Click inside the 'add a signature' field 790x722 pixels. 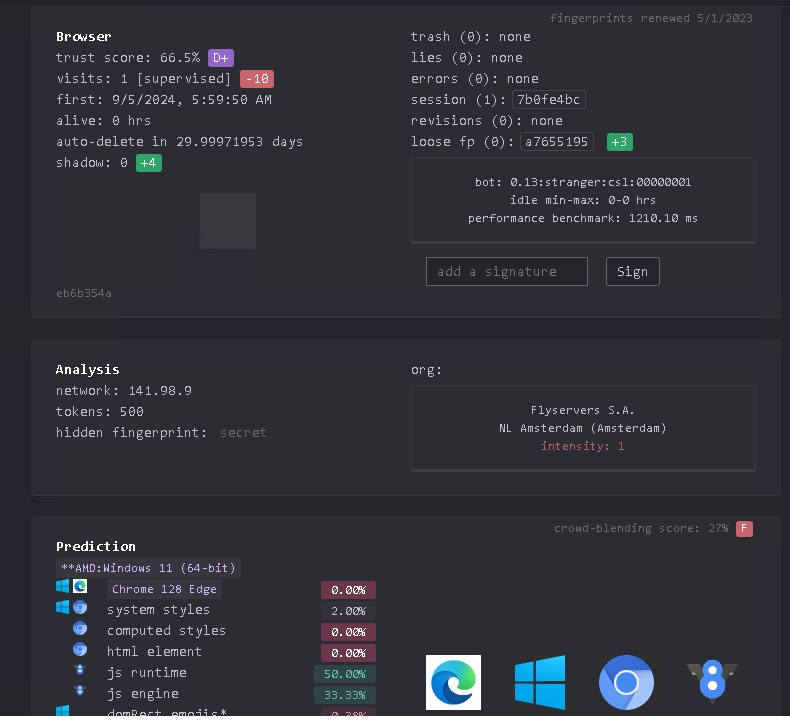point(506,271)
